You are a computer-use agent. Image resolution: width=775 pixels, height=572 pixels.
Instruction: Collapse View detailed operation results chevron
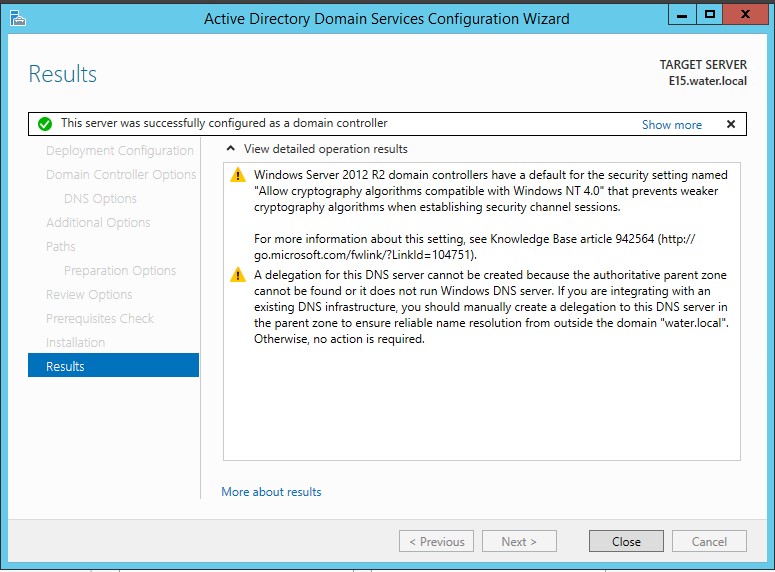[230, 148]
